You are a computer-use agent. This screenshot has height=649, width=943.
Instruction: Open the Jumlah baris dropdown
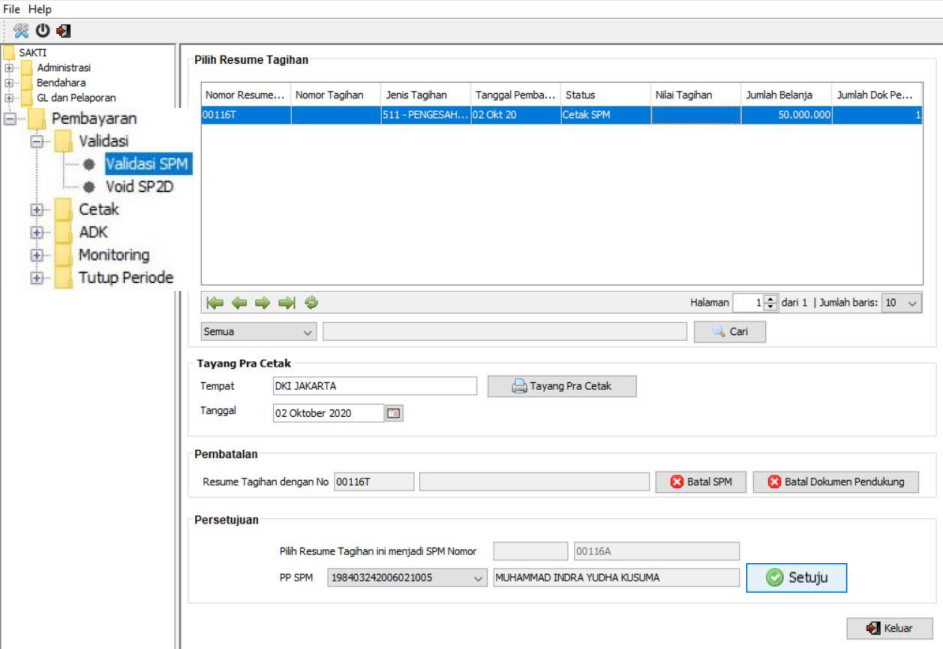(x=911, y=303)
